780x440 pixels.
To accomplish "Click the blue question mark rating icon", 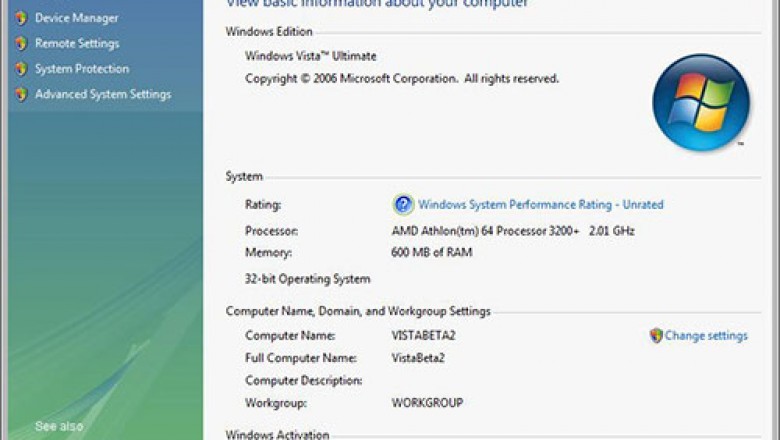I will click(x=403, y=204).
